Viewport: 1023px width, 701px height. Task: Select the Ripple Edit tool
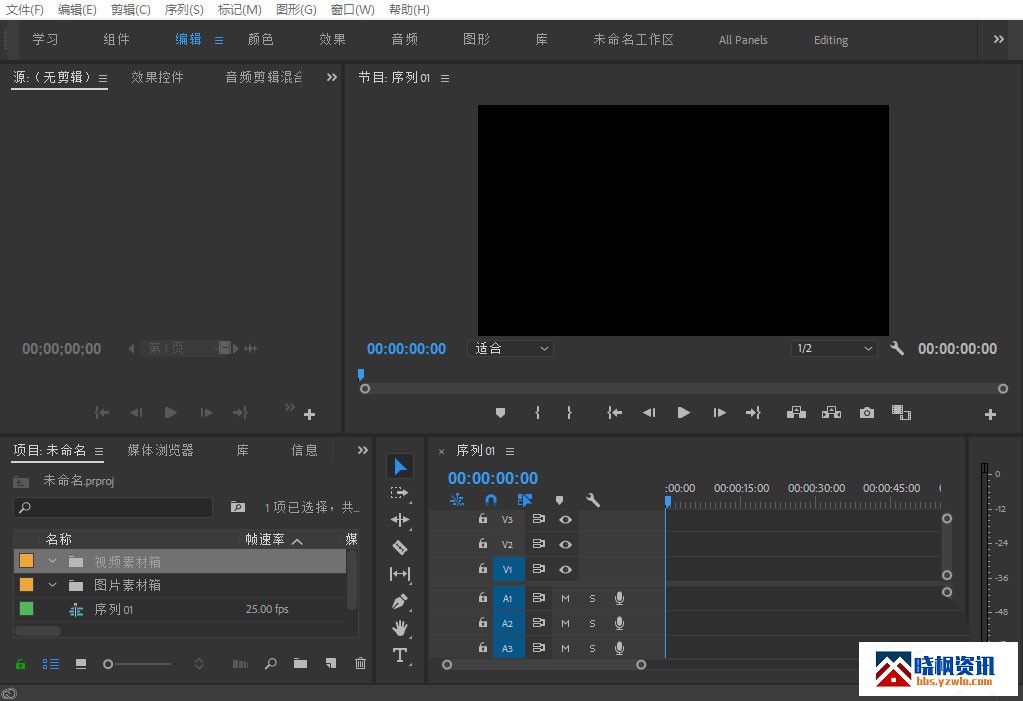[400, 520]
